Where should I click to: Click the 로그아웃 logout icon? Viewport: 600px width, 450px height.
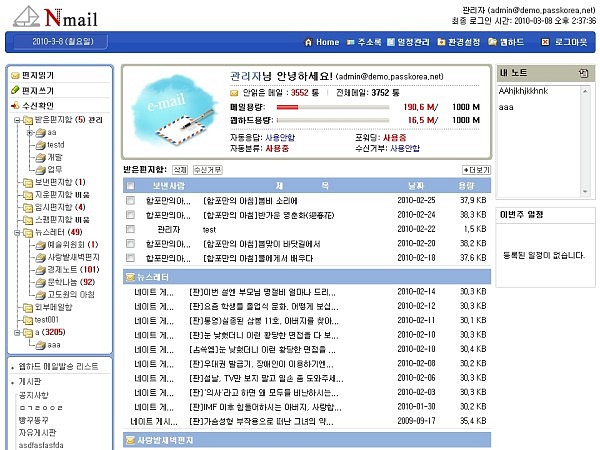pyautogui.click(x=545, y=43)
